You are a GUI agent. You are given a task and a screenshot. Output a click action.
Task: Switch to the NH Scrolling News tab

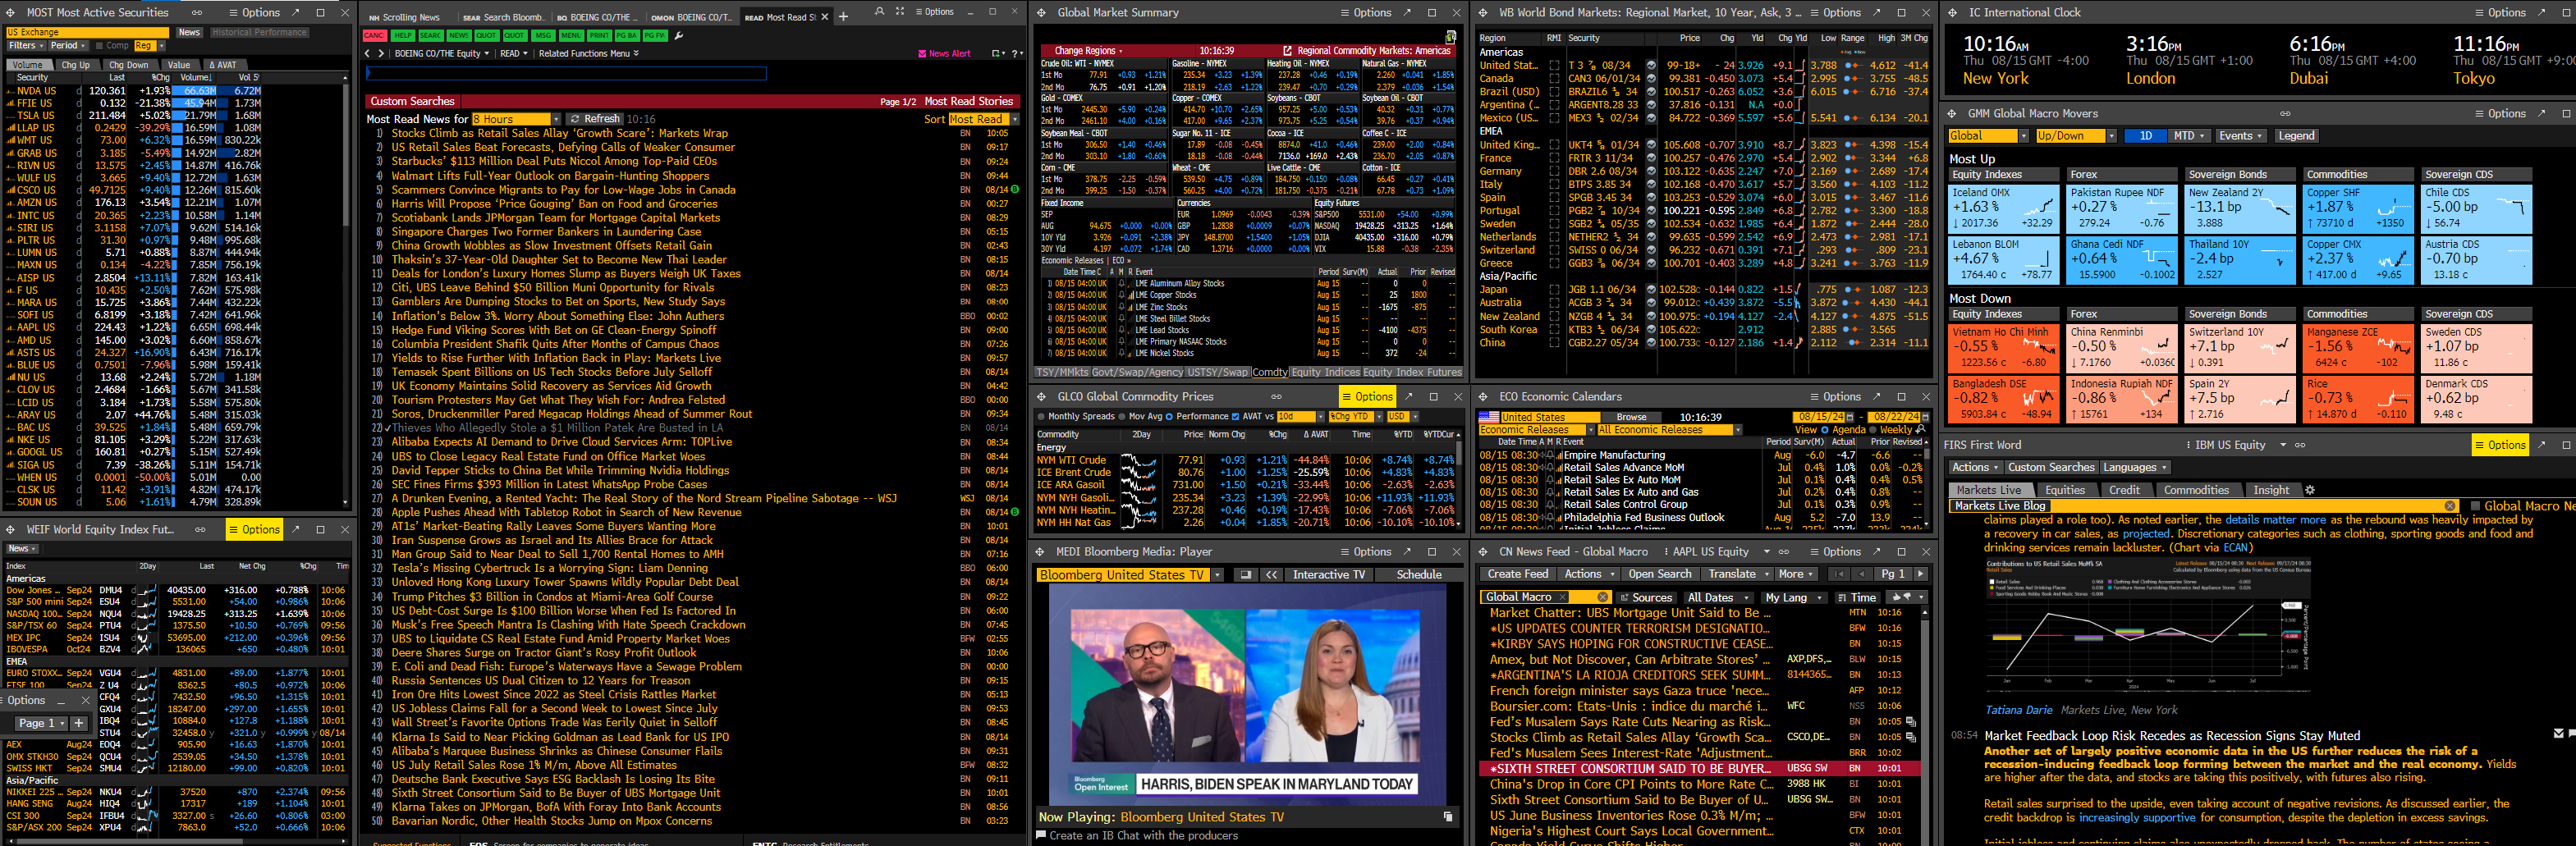(404, 17)
